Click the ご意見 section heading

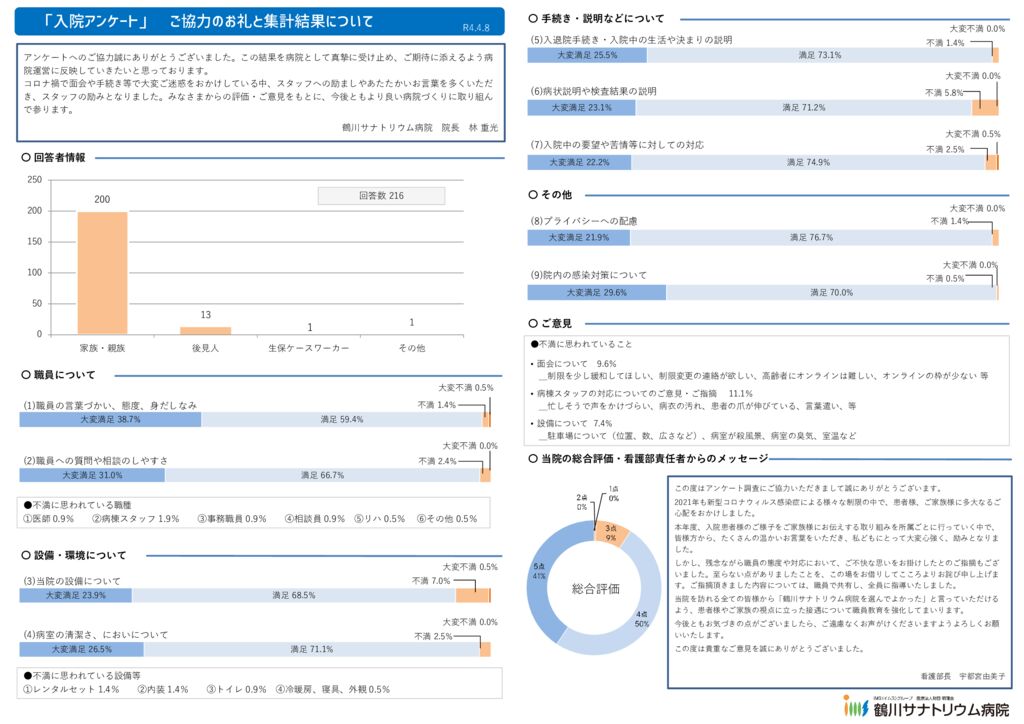550,323
